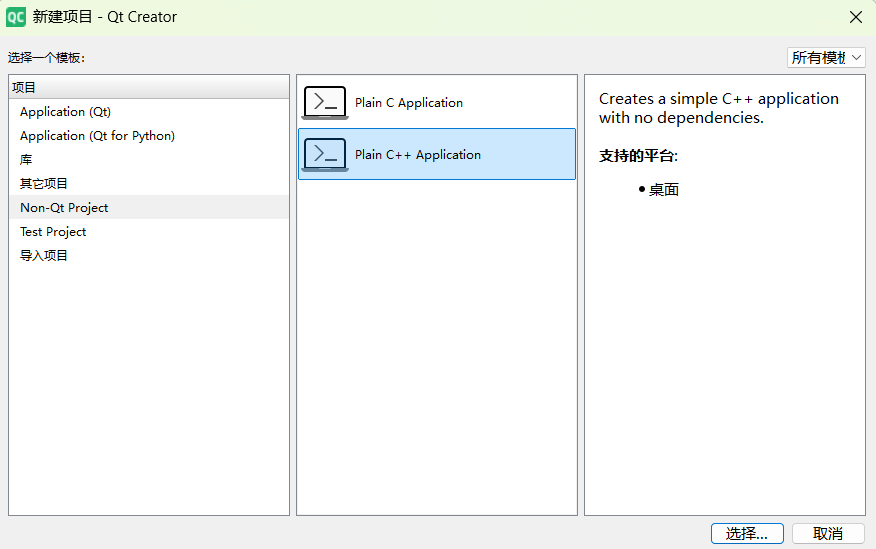The width and height of the screenshot is (876, 549).
Task: Select Application (Qt for Python) category
Action: (149, 136)
